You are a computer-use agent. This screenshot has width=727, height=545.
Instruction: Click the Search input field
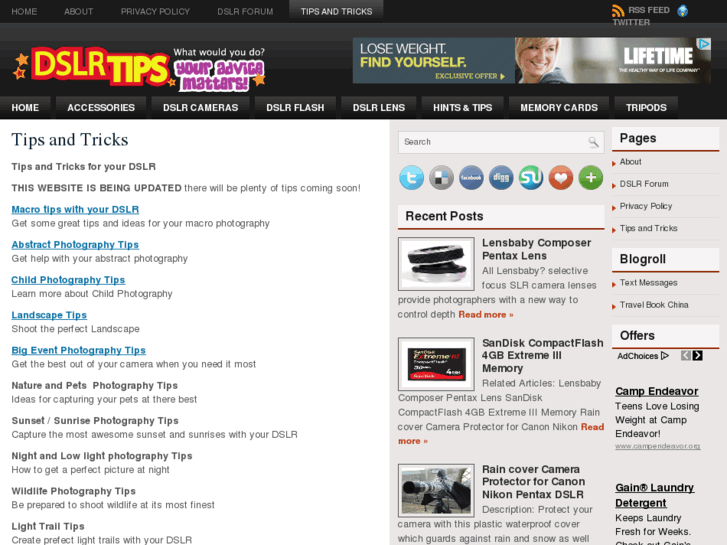[492, 142]
